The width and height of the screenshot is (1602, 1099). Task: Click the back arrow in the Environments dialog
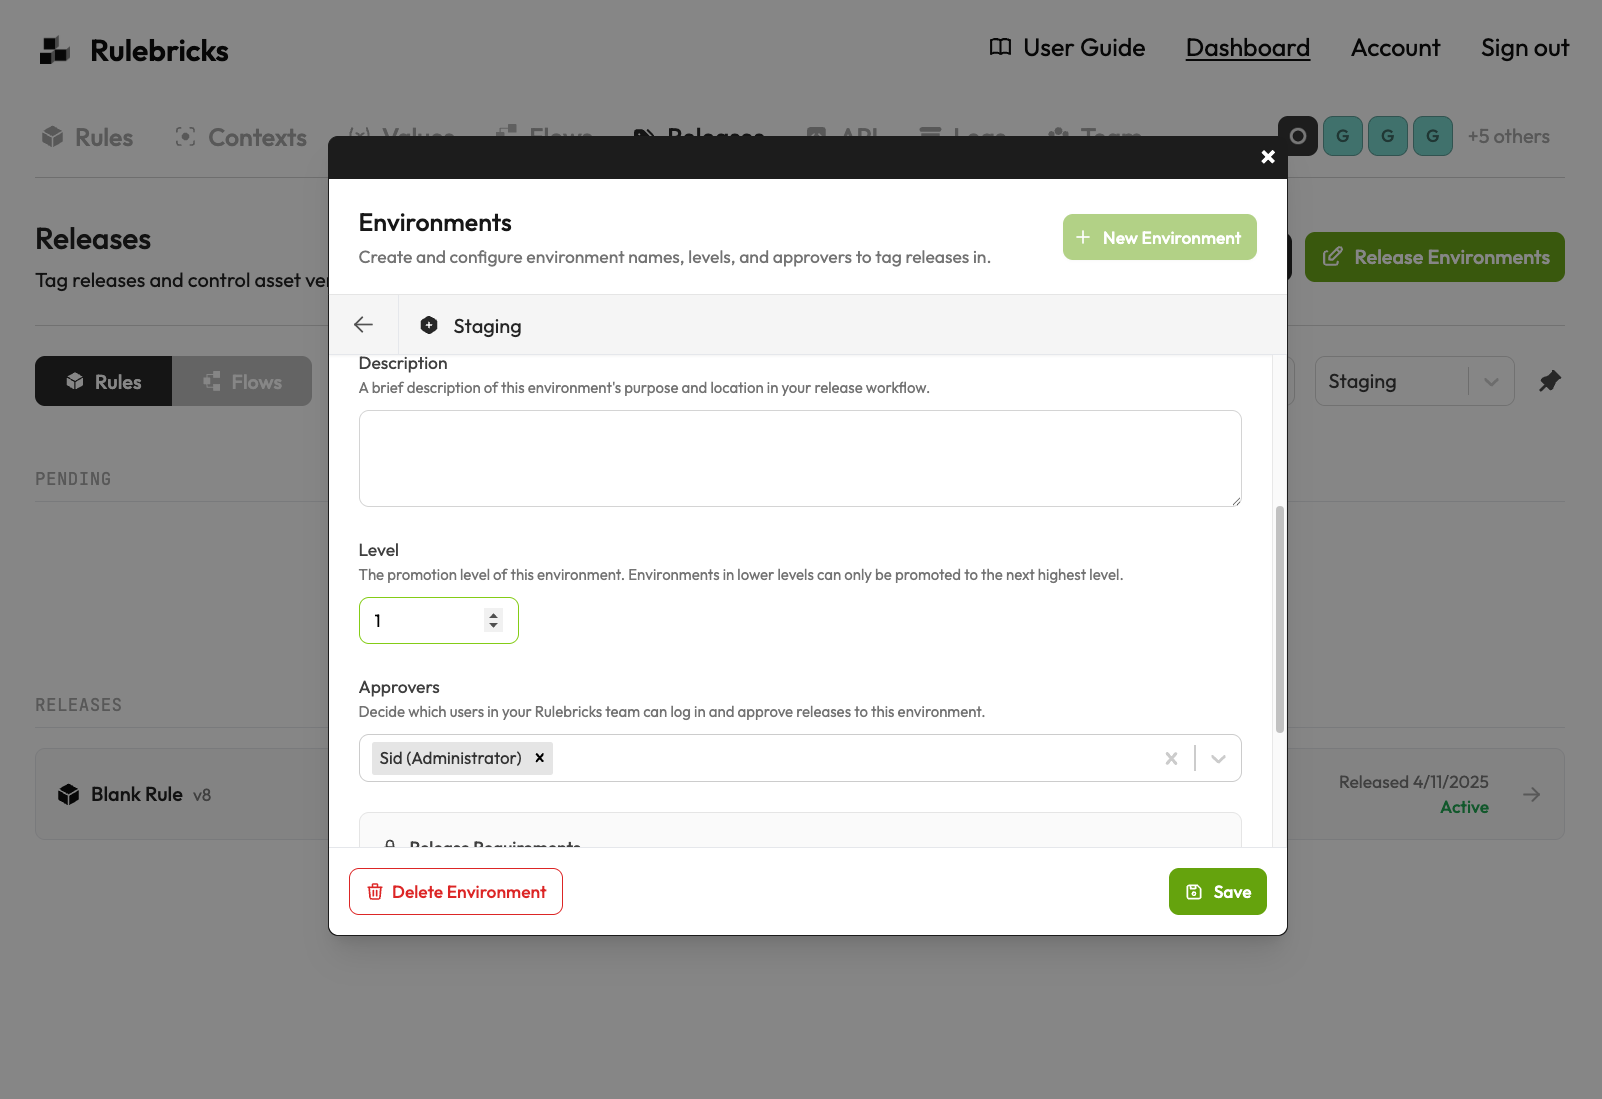(363, 324)
